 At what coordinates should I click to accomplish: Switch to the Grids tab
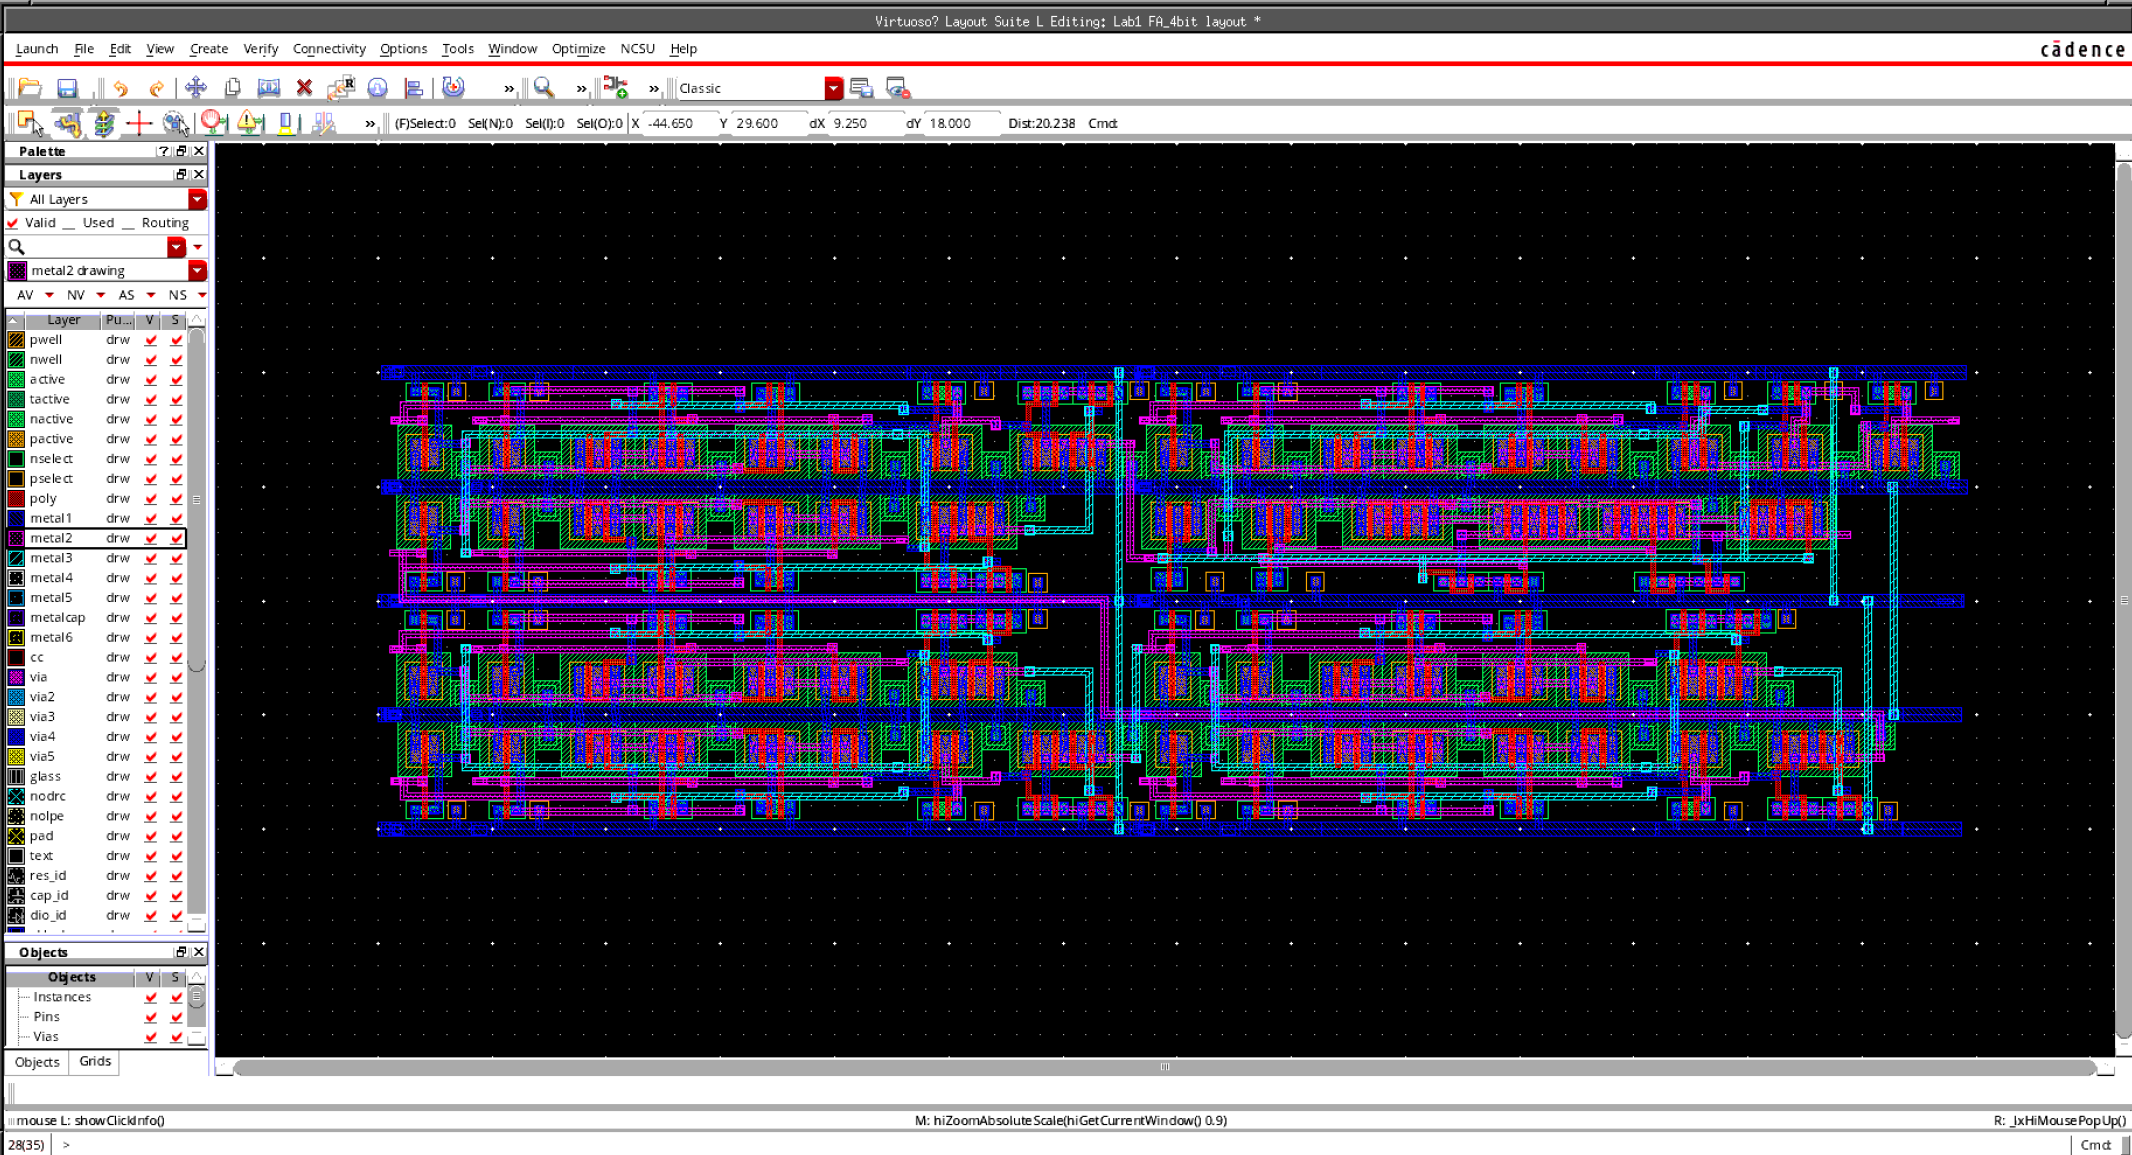[94, 1062]
